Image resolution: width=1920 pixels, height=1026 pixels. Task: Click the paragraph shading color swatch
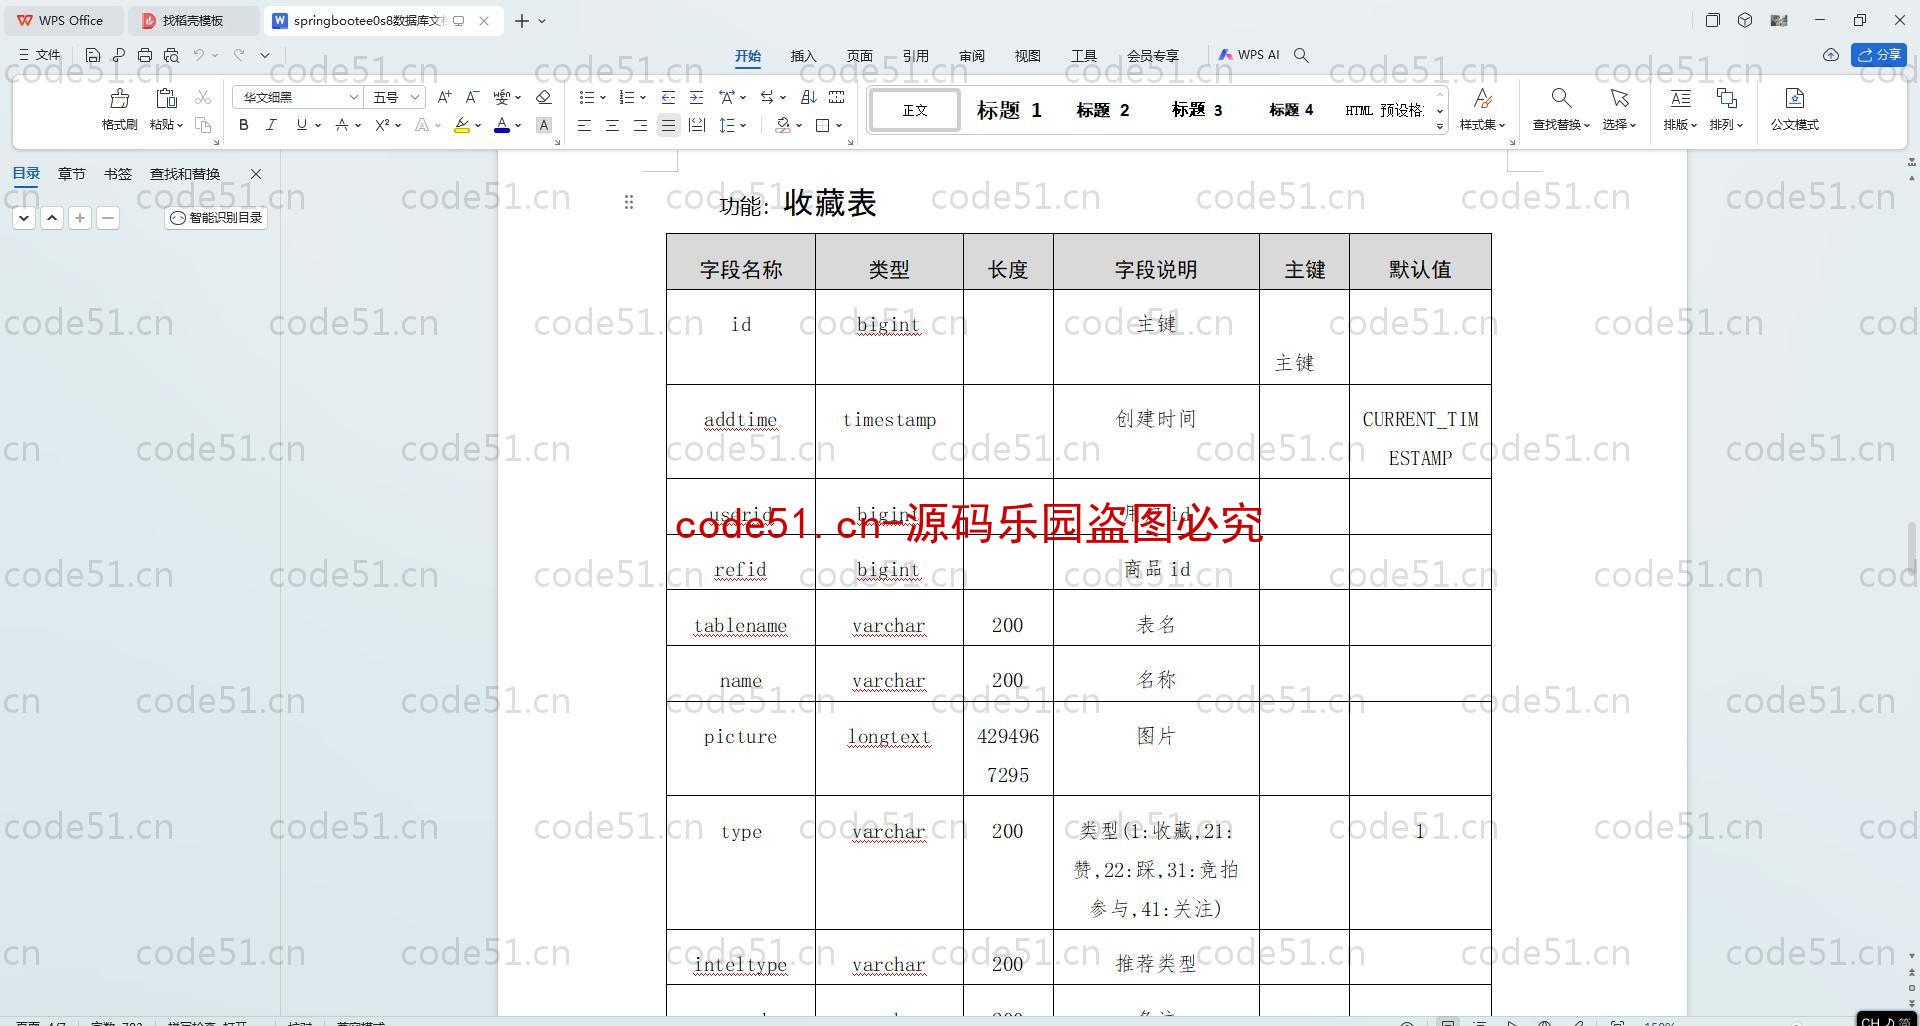coord(783,125)
